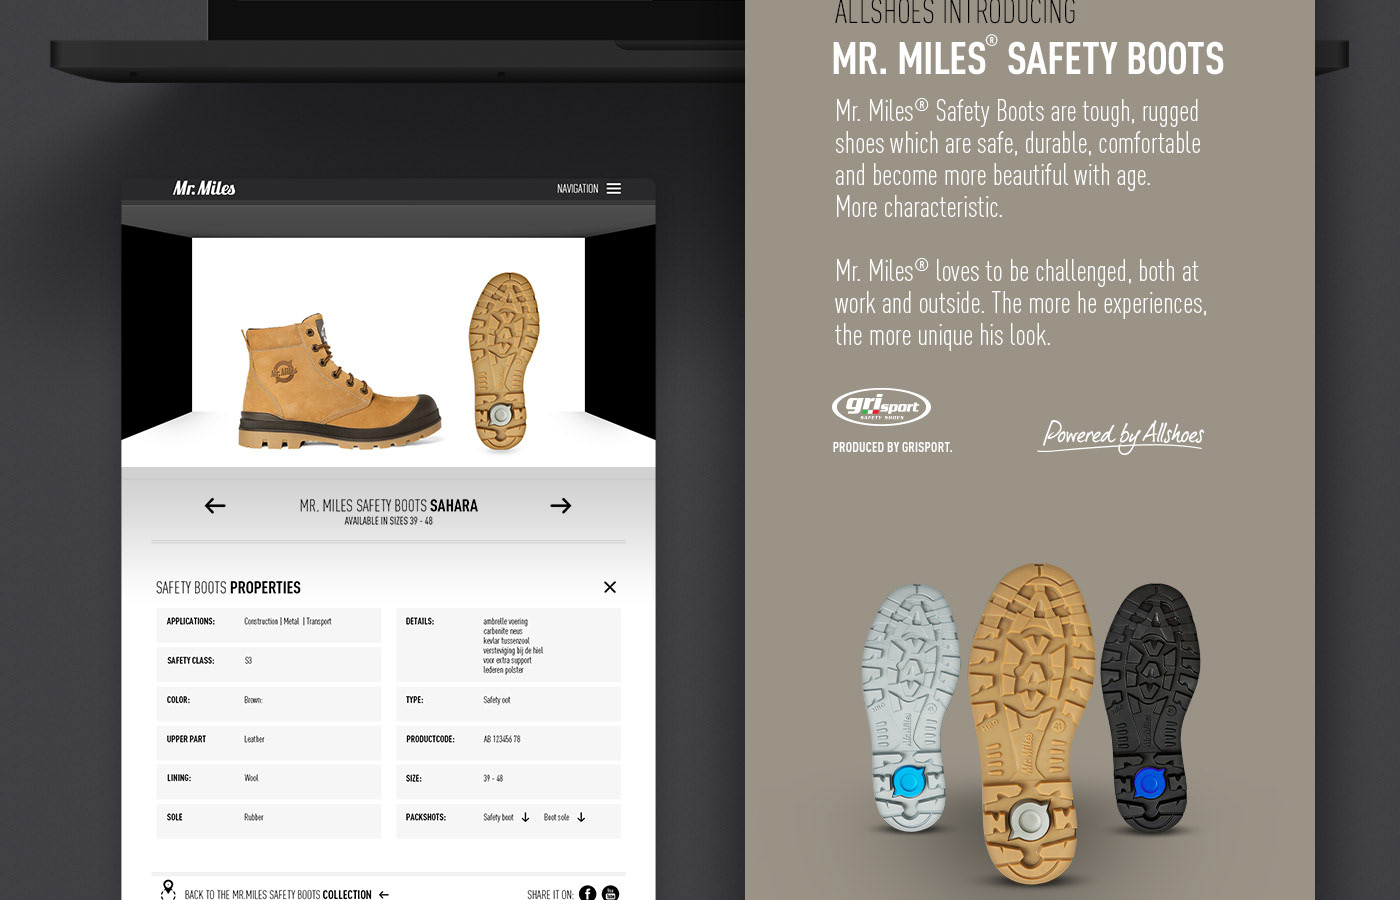Click the title 'Mr. Miles Safety Boots Sahara'
The width and height of the screenshot is (1400, 900).
pos(389,506)
